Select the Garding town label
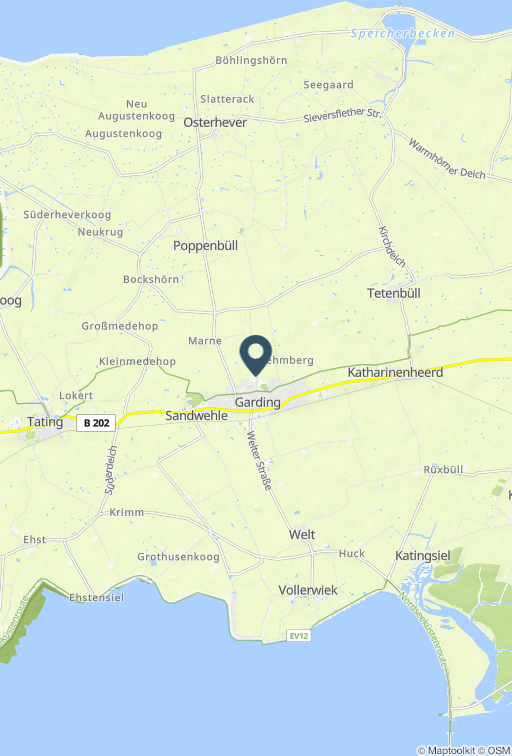Image resolution: width=512 pixels, height=756 pixels. pyautogui.click(x=257, y=402)
